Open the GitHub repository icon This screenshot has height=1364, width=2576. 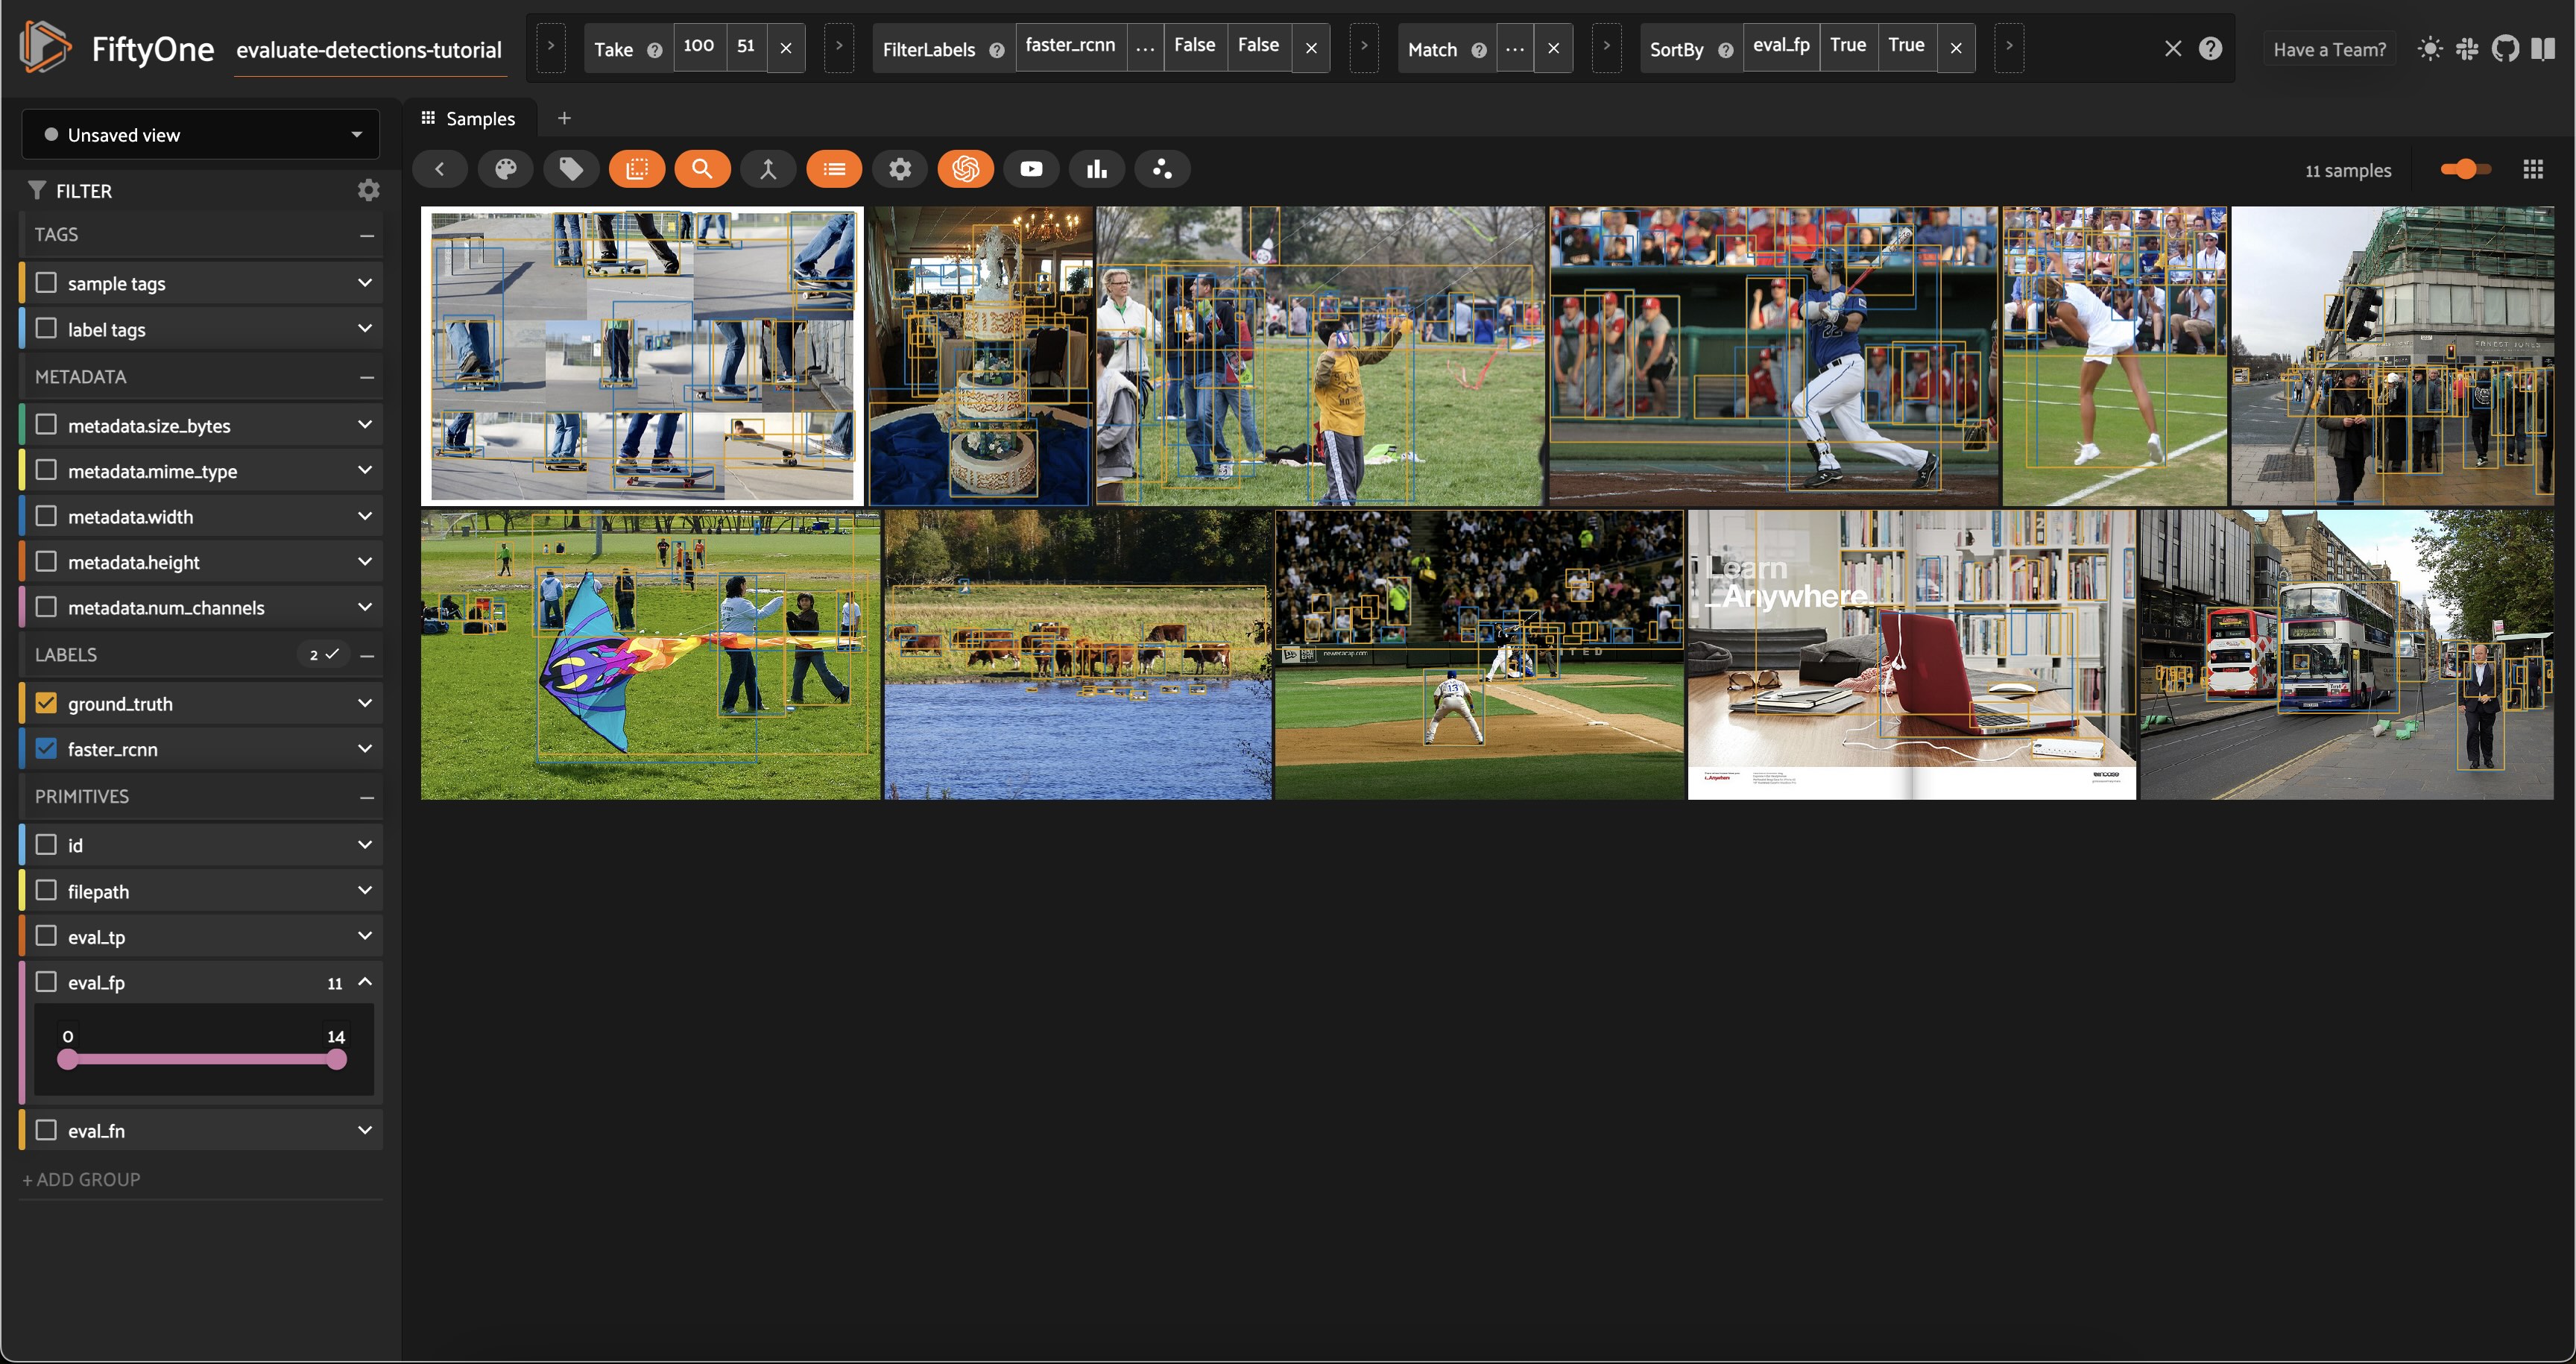[2505, 48]
